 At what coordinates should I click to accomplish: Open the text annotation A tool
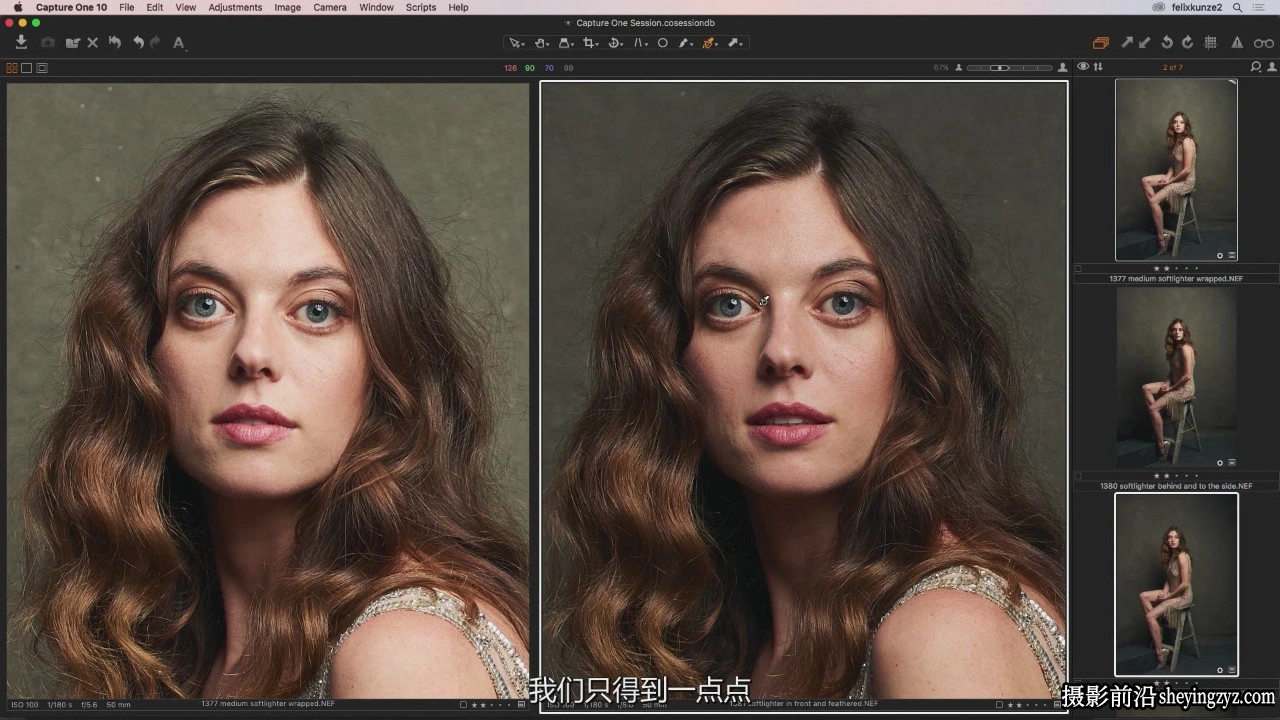click(179, 43)
